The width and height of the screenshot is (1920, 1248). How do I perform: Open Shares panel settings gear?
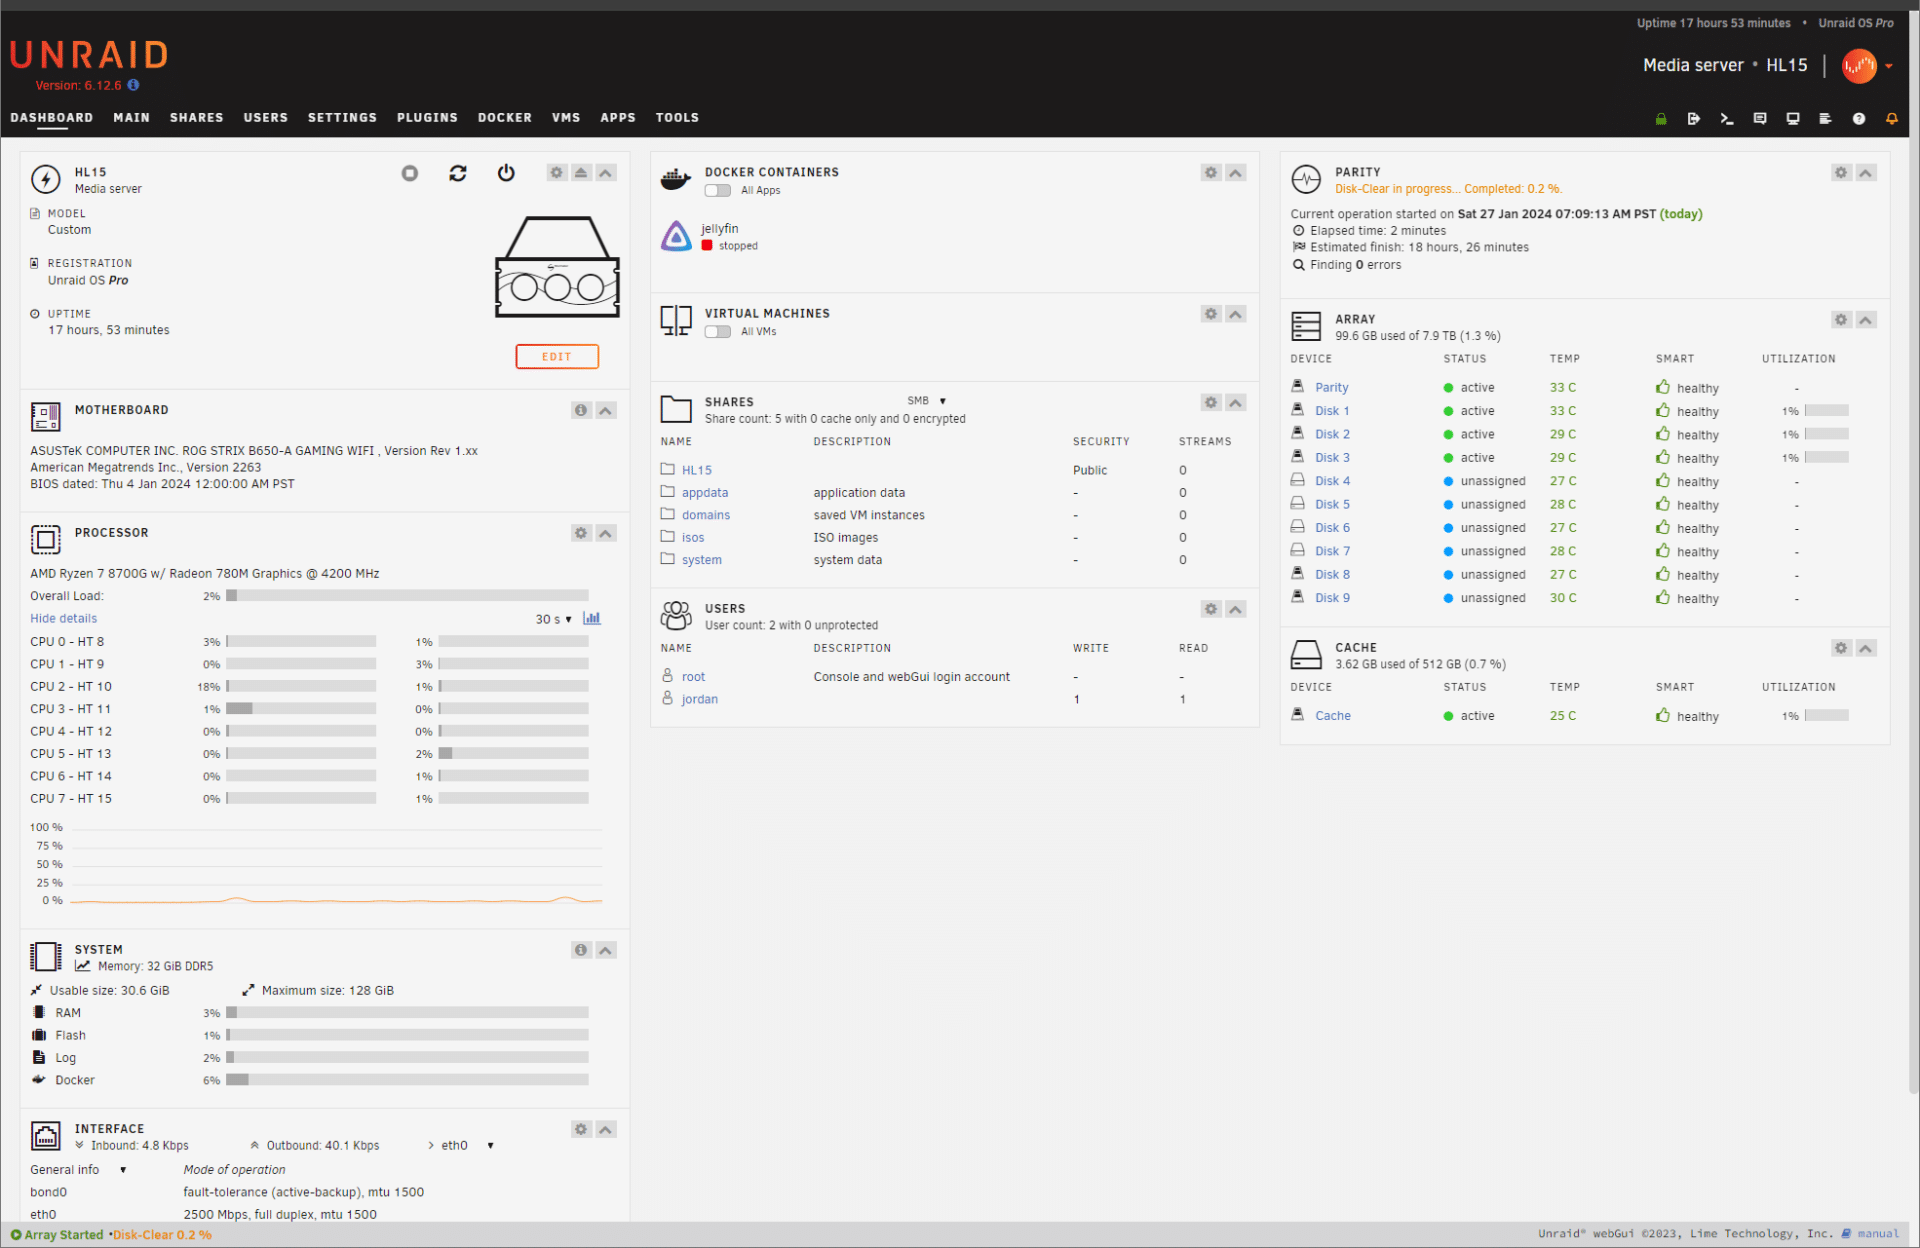[x=1211, y=403]
